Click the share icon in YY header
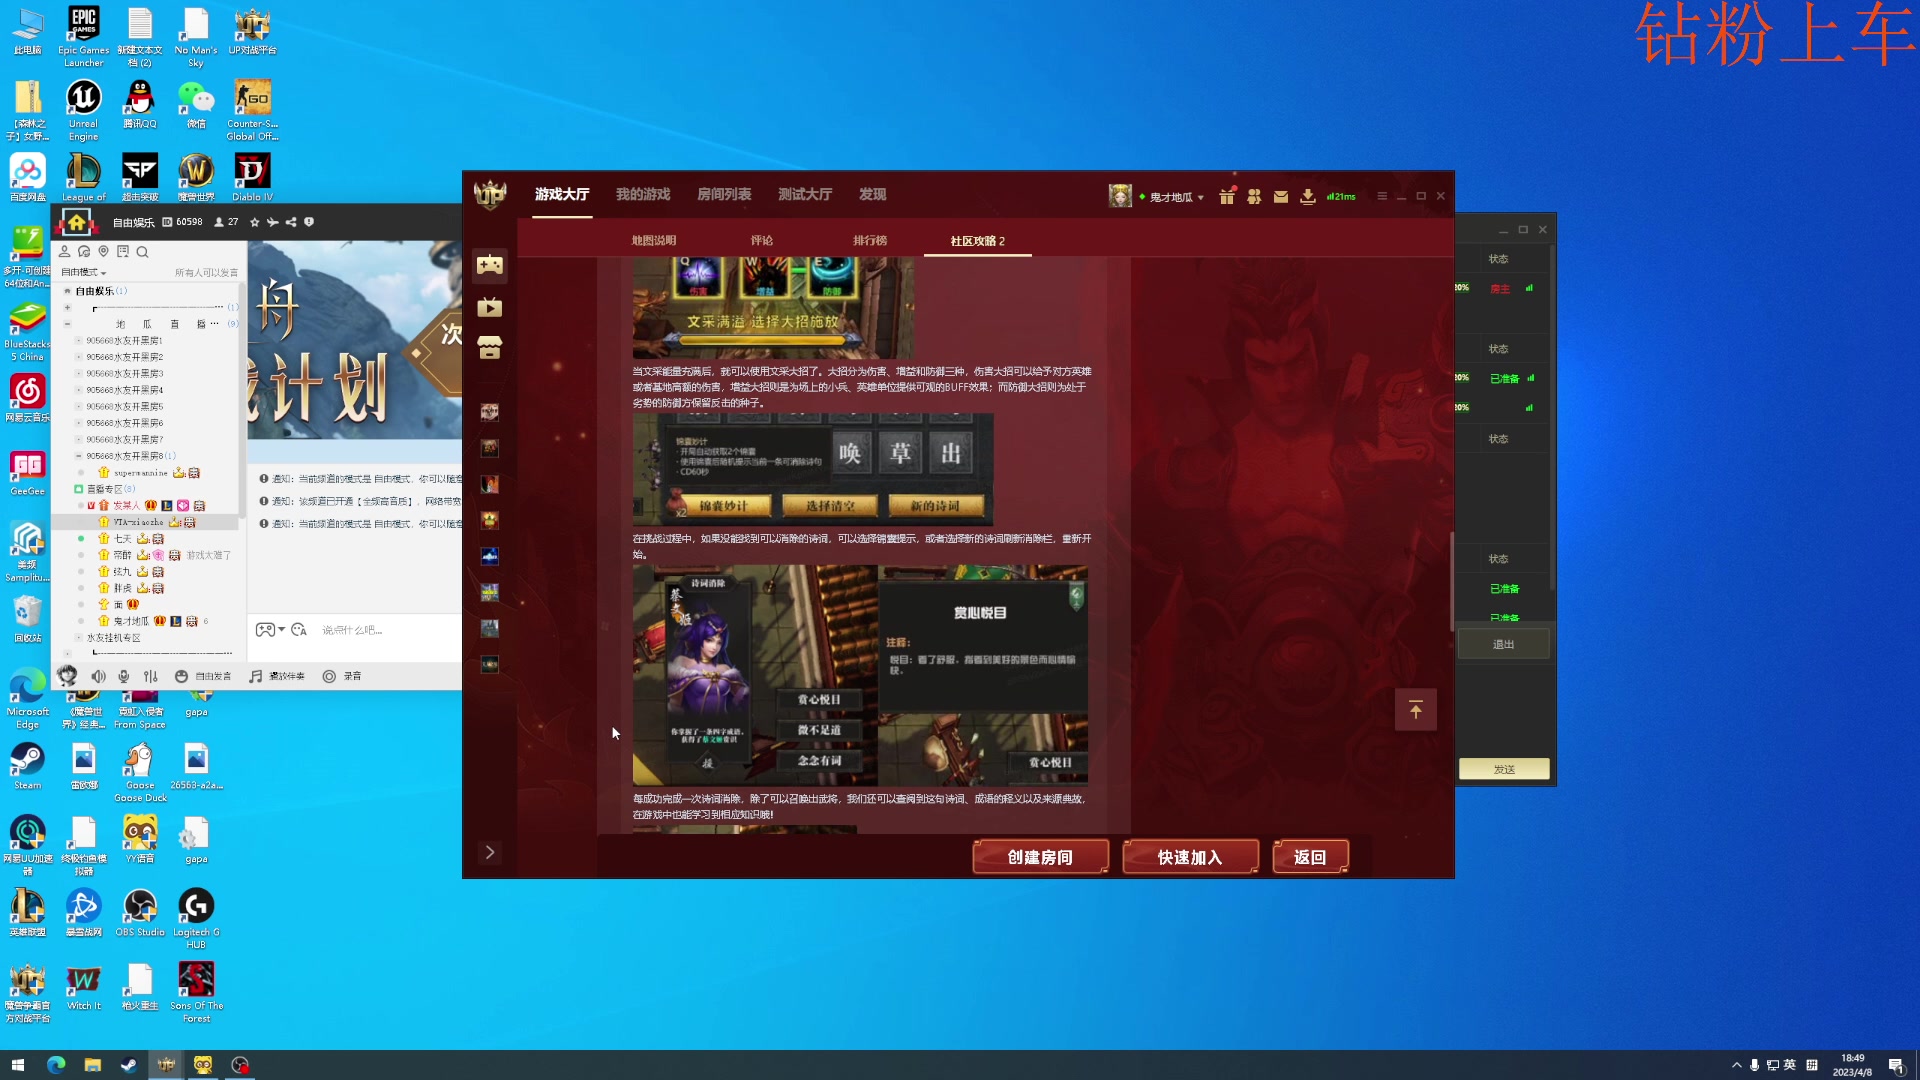This screenshot has width=1920, height=1080. (291, 222)
